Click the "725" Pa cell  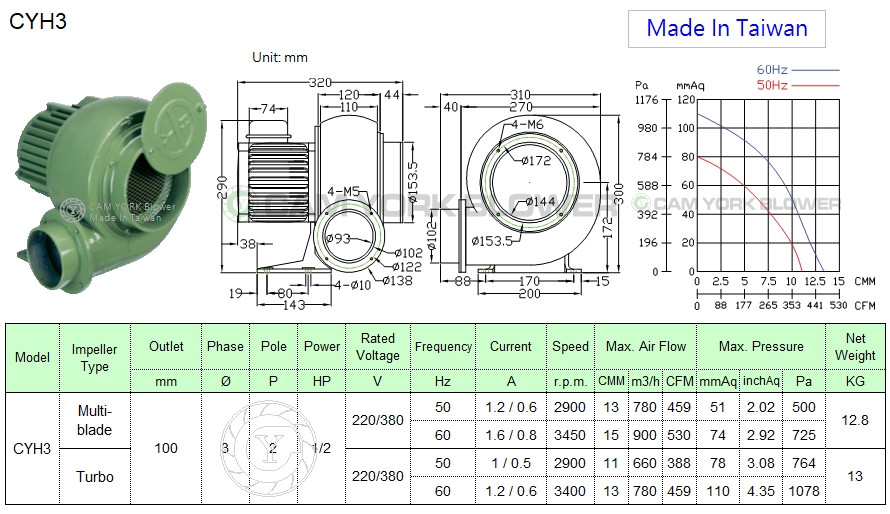coord(804,435)
